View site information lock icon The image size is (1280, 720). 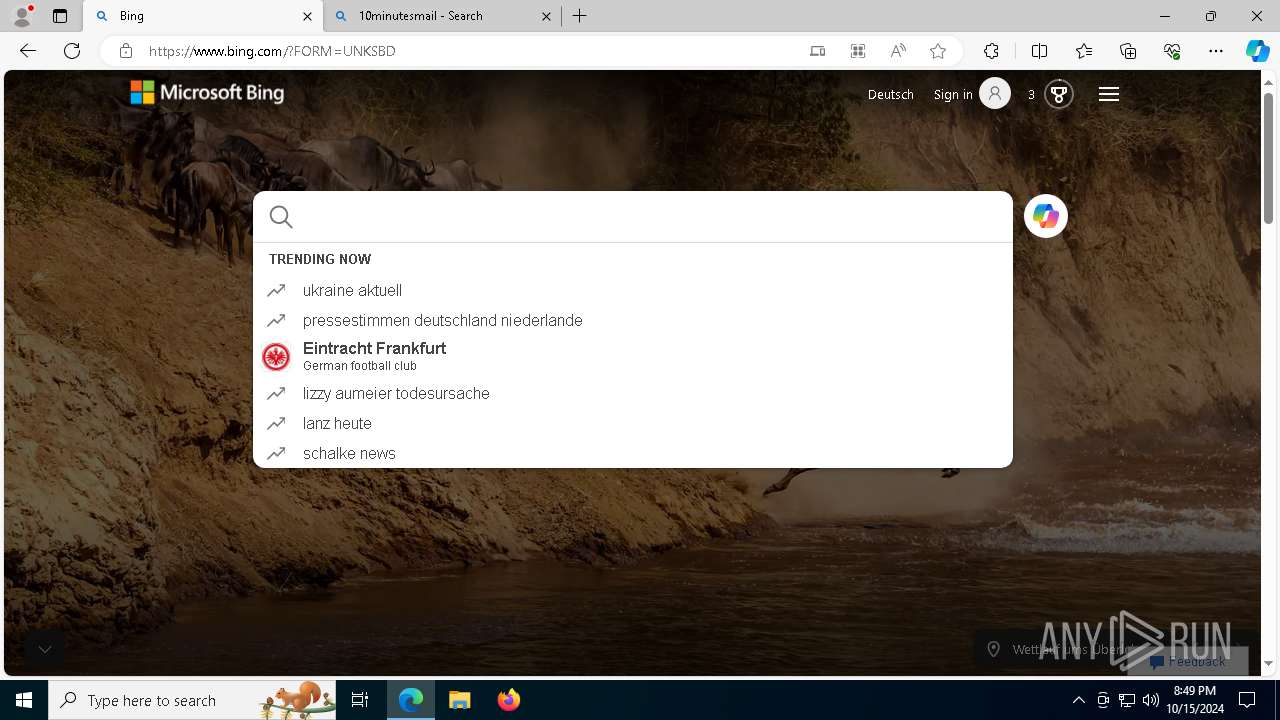pos(126,51)
